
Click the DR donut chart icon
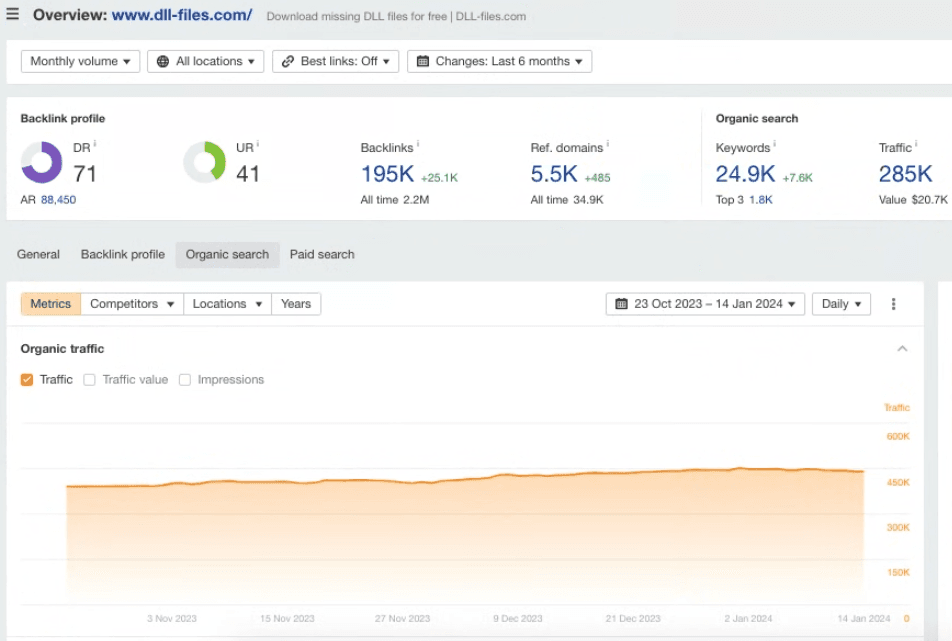pos(42,162)
